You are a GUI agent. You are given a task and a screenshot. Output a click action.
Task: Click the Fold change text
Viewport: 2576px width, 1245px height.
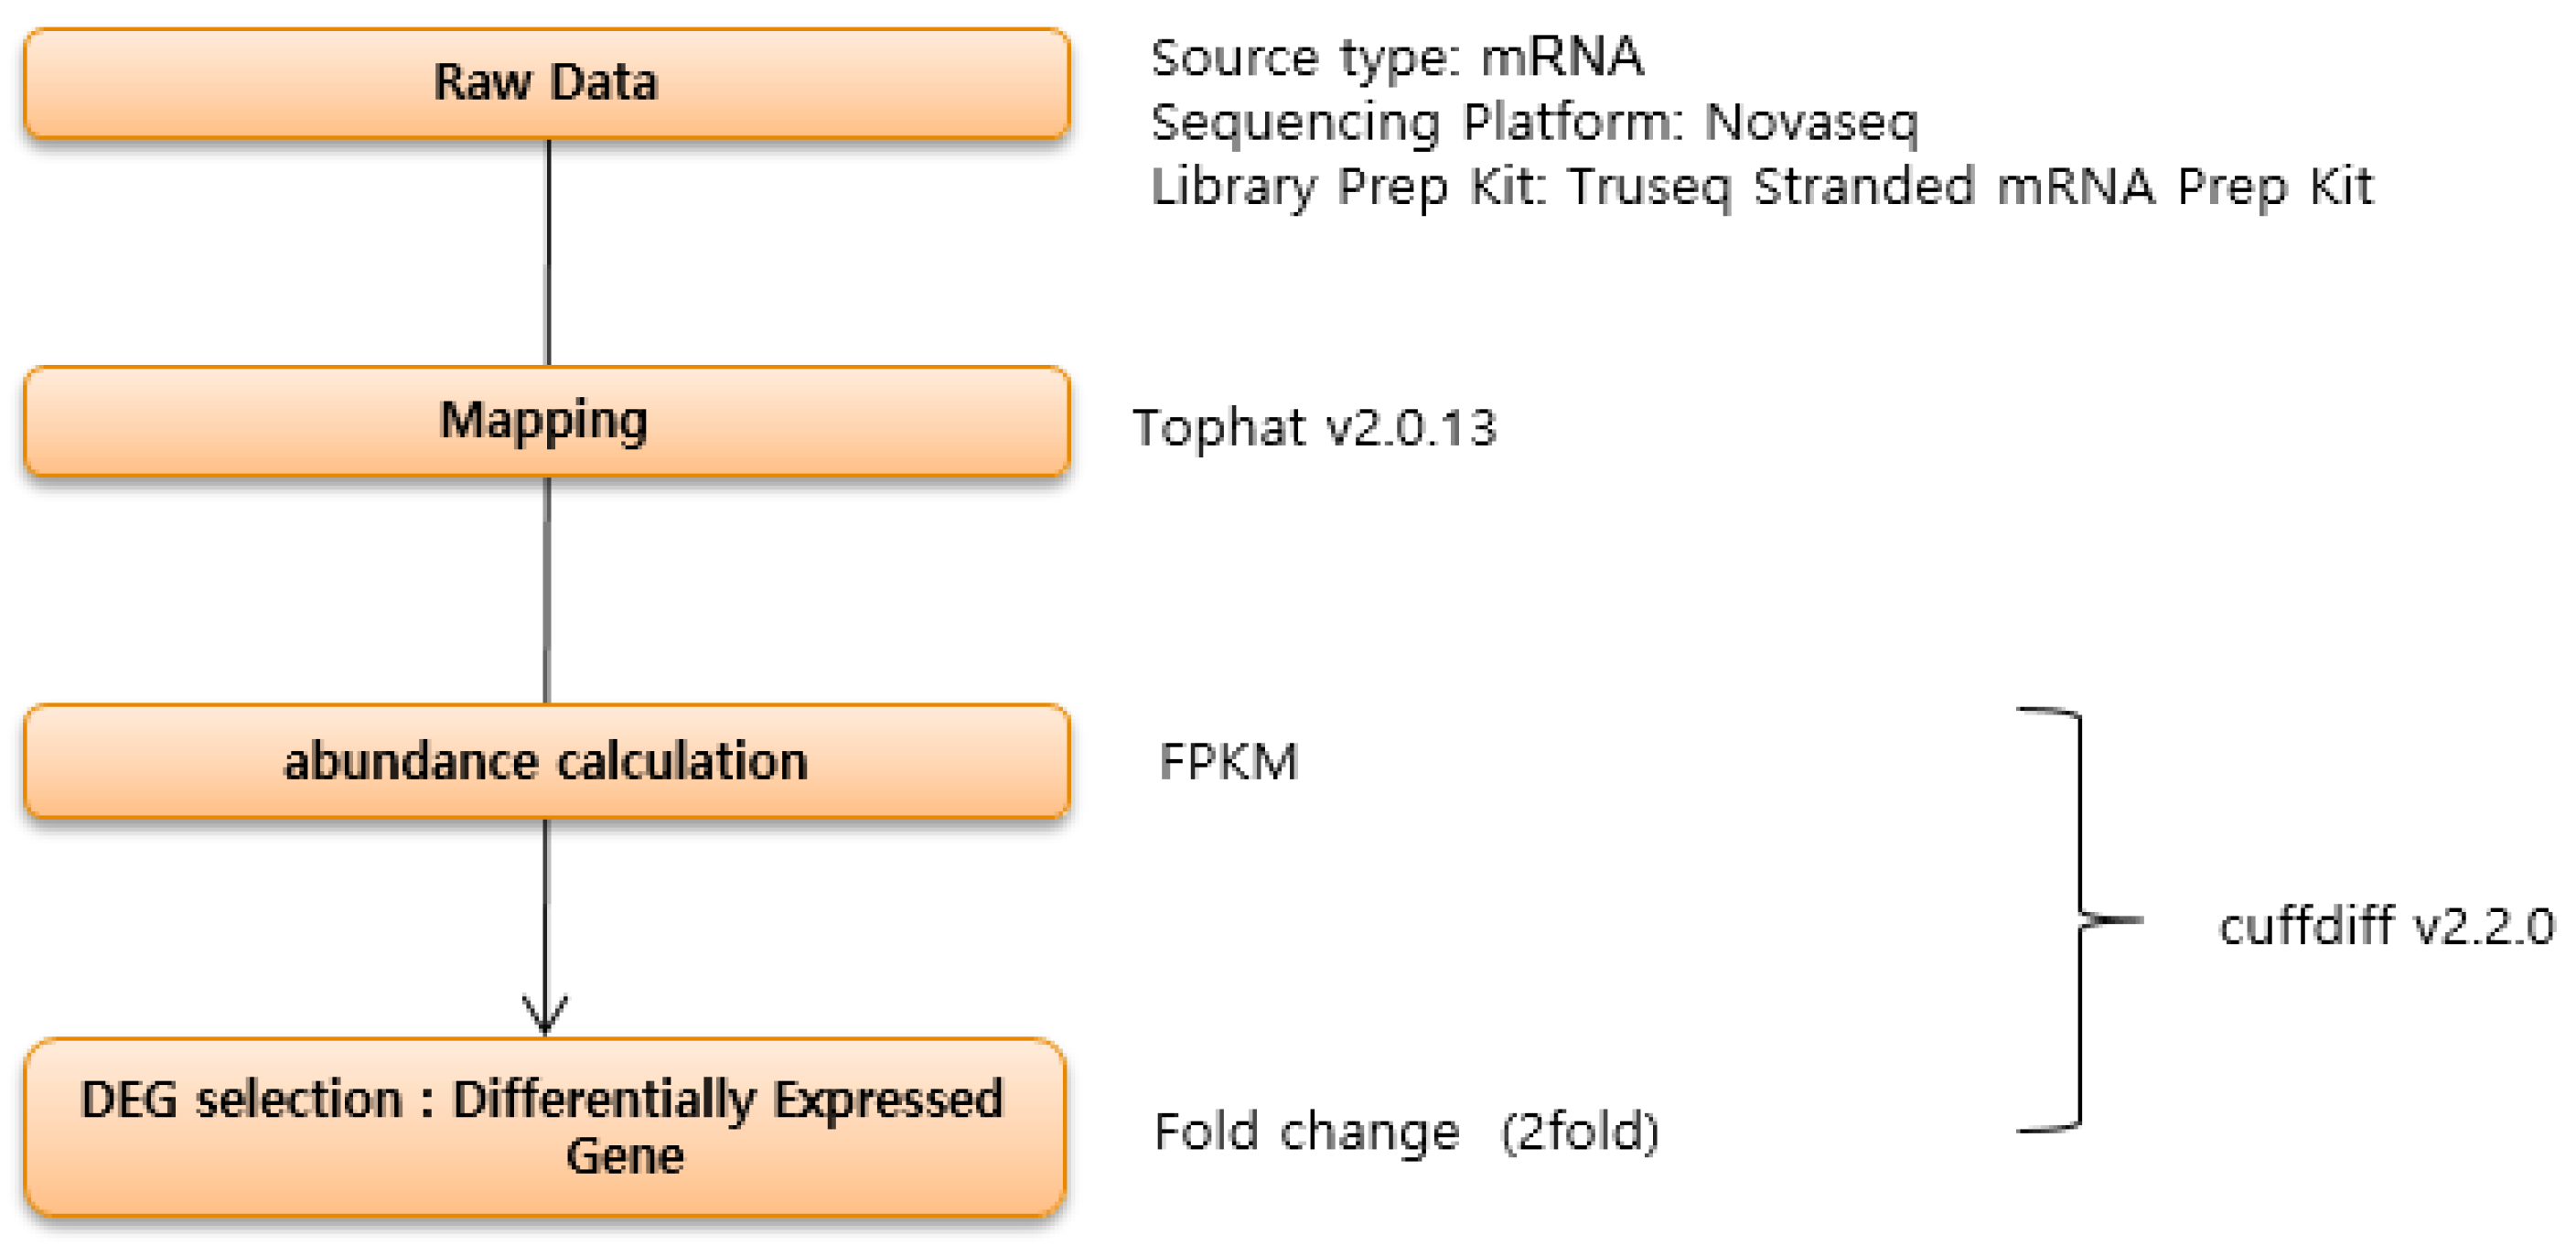(x=1306, y=1132)
